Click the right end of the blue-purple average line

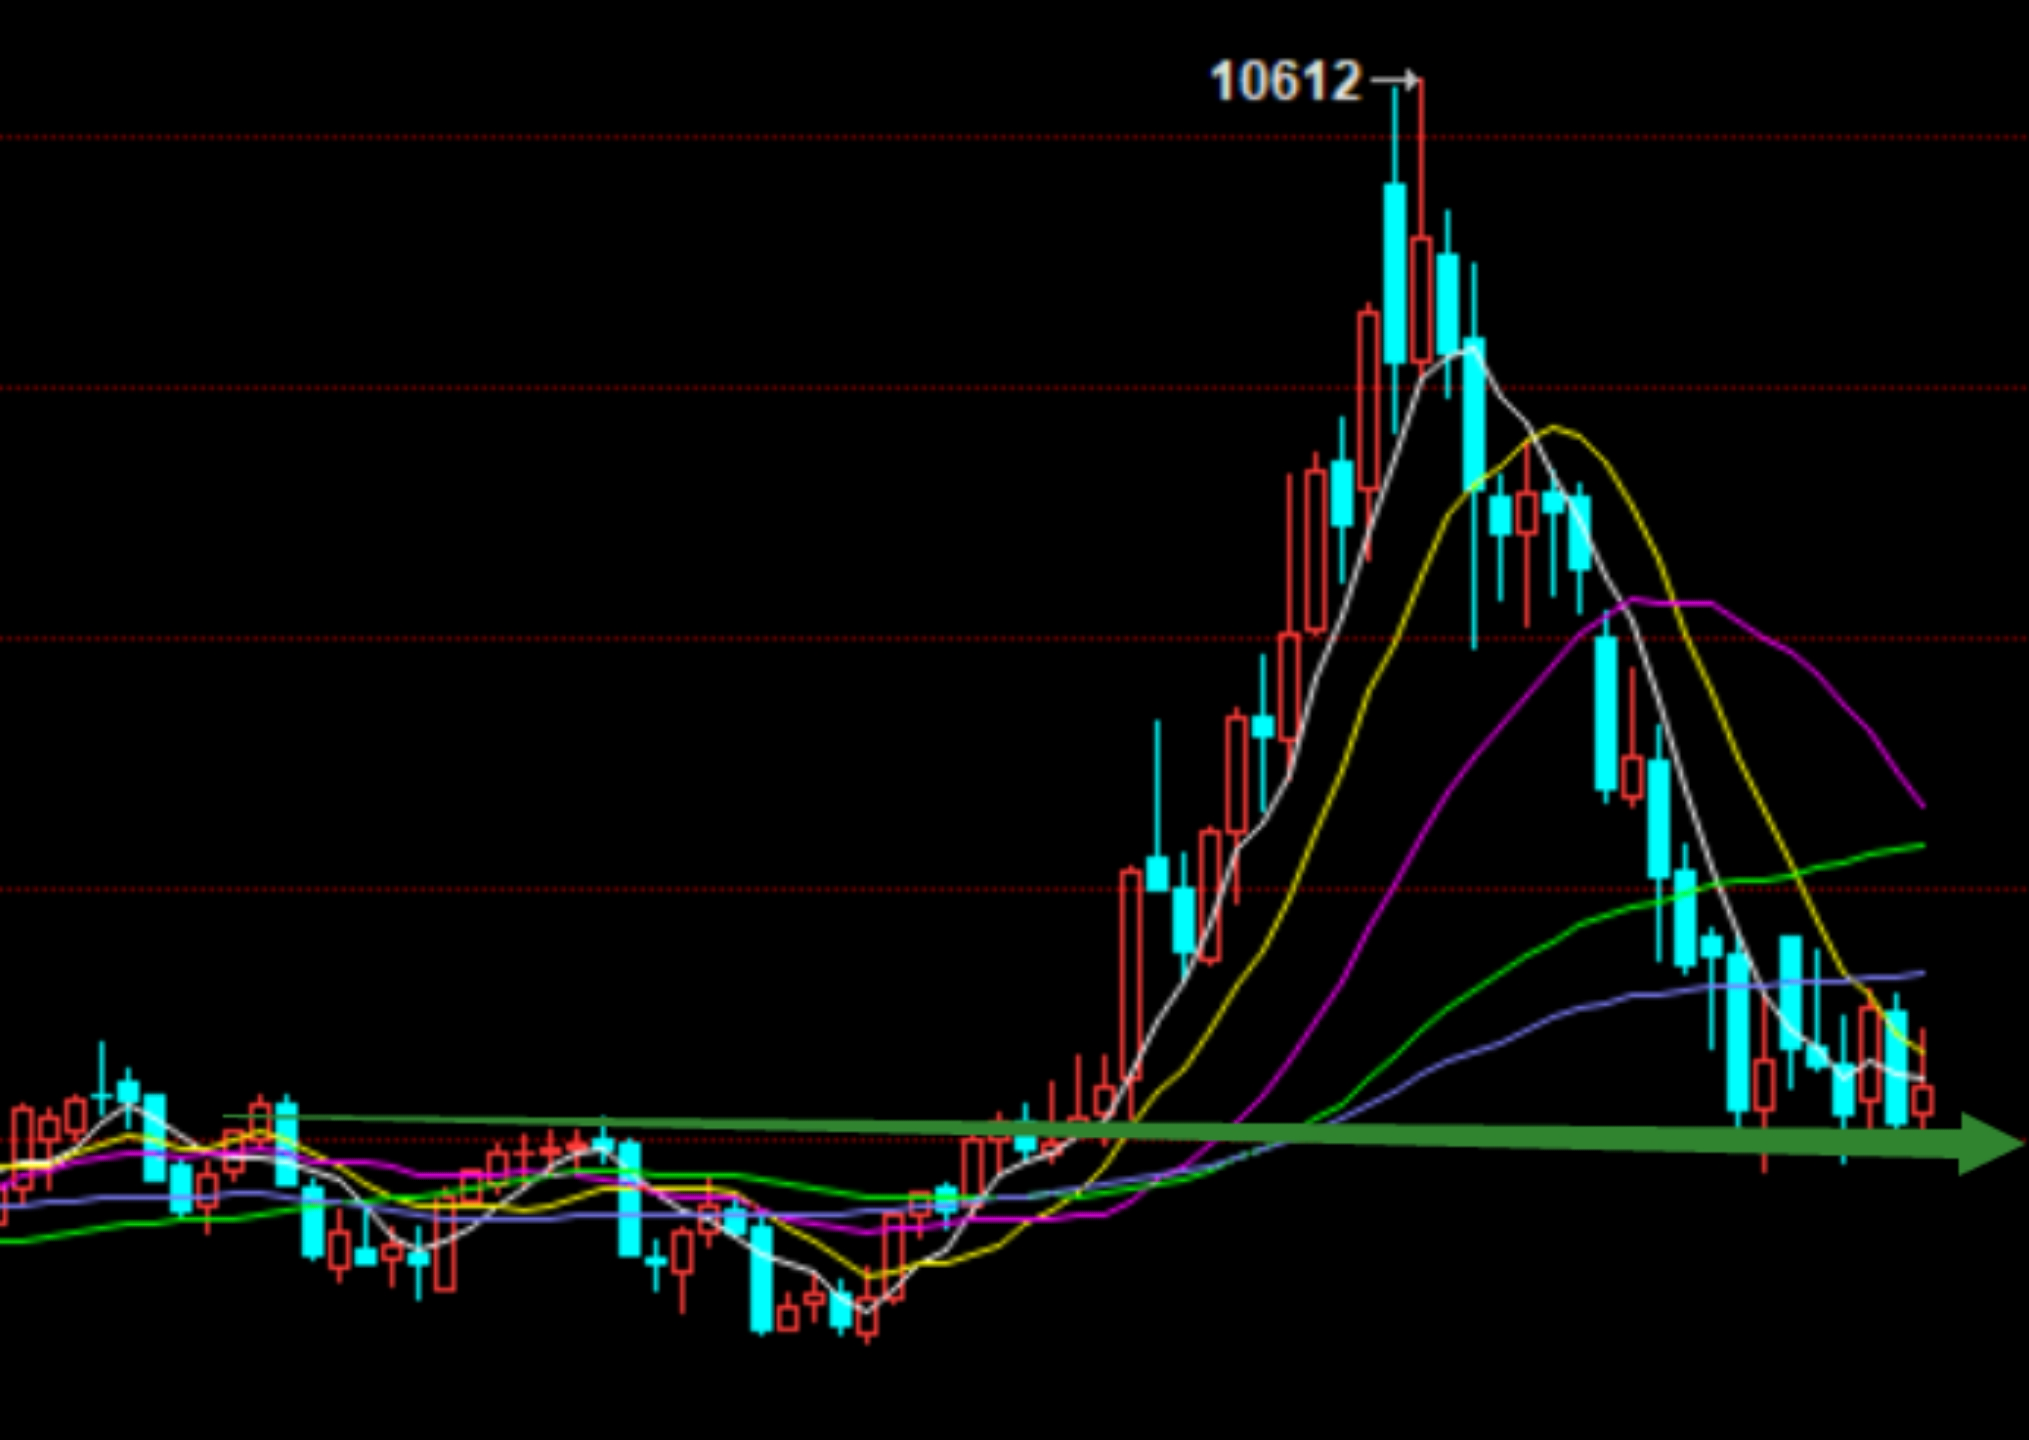coord(1920,973)
